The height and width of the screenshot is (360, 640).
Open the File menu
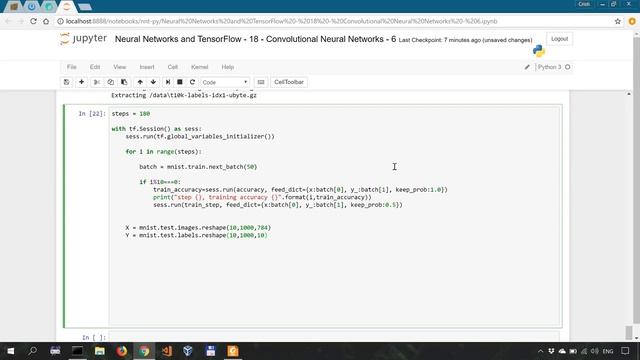pyautogui.click(x=71, y=67)
